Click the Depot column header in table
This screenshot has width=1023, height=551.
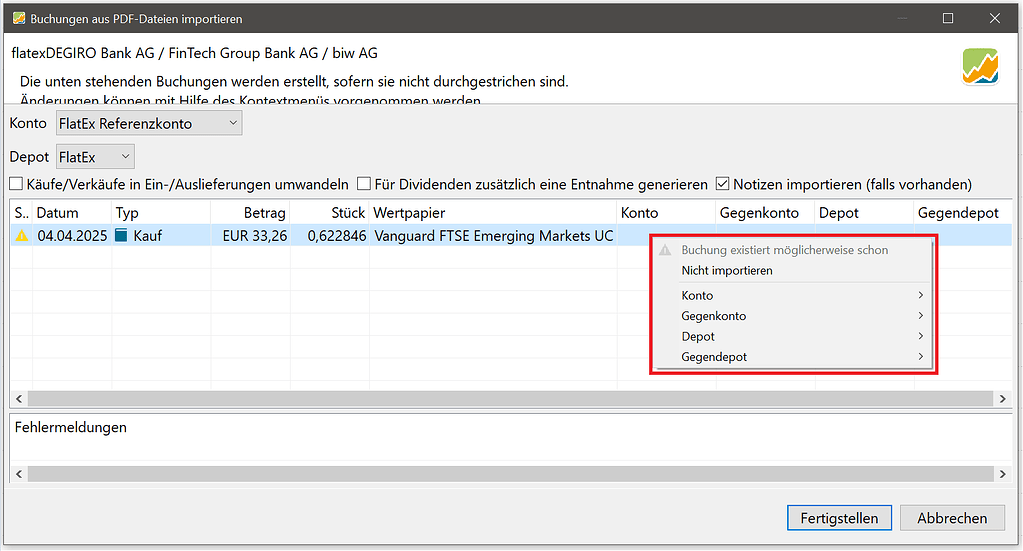(x=864, y=213)
